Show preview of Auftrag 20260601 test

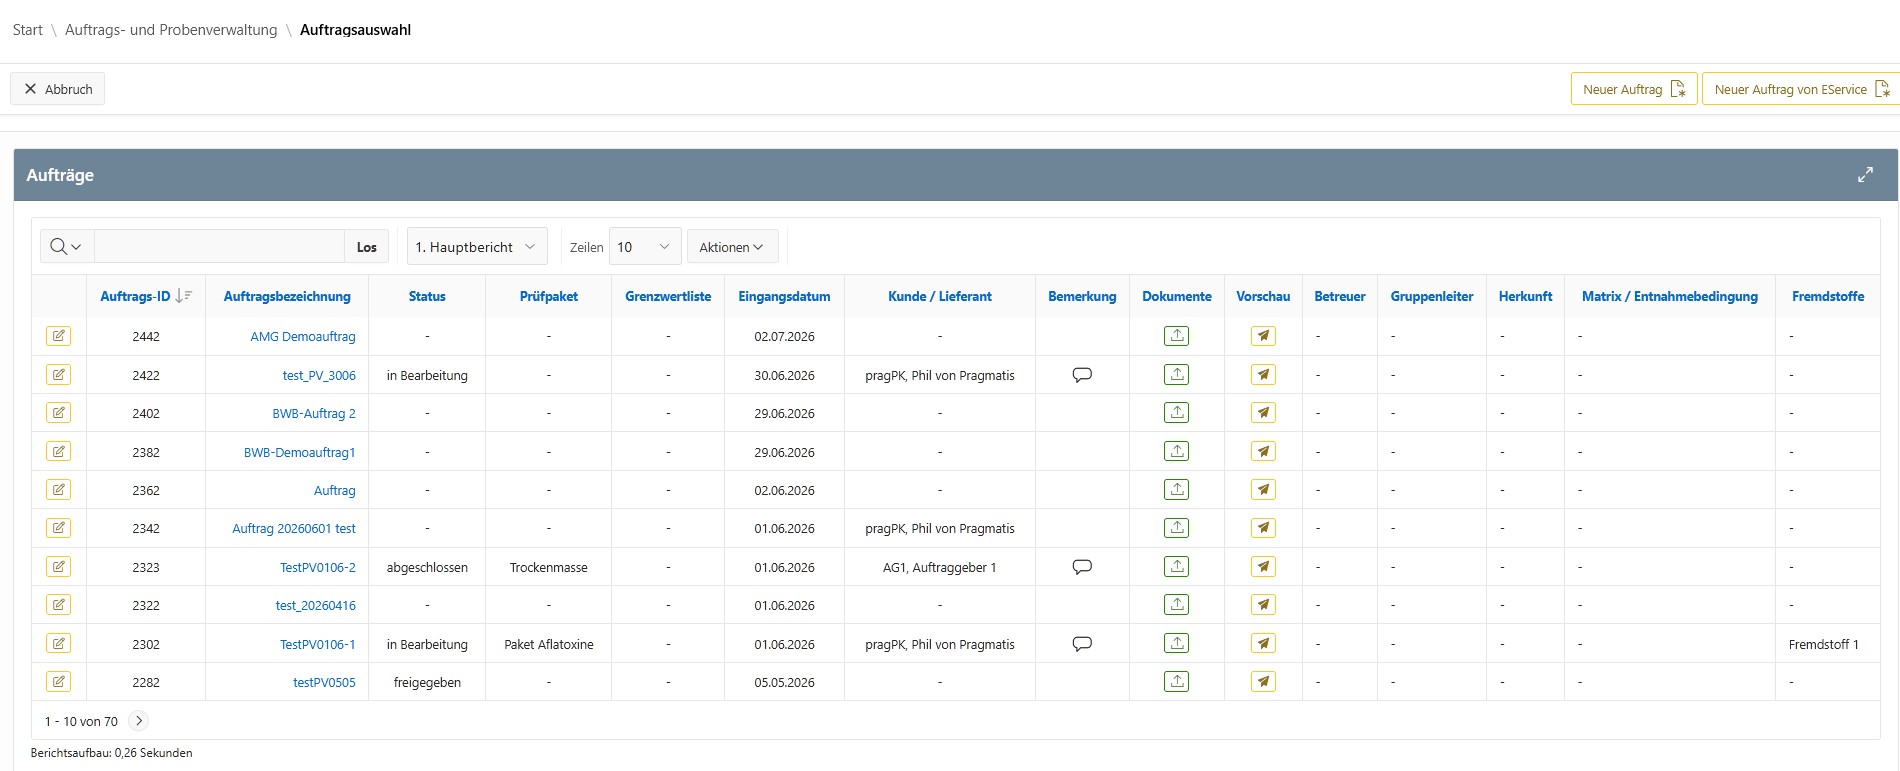point(1263,528)
